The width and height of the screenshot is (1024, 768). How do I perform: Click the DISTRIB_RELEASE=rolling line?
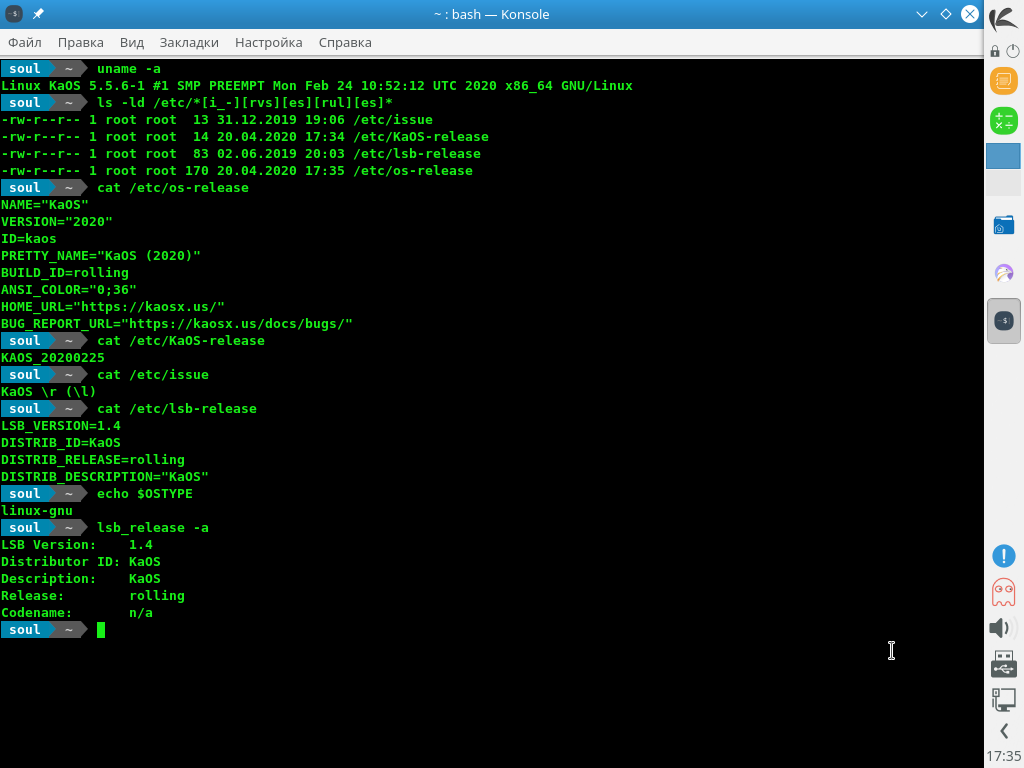click(93, 459)
